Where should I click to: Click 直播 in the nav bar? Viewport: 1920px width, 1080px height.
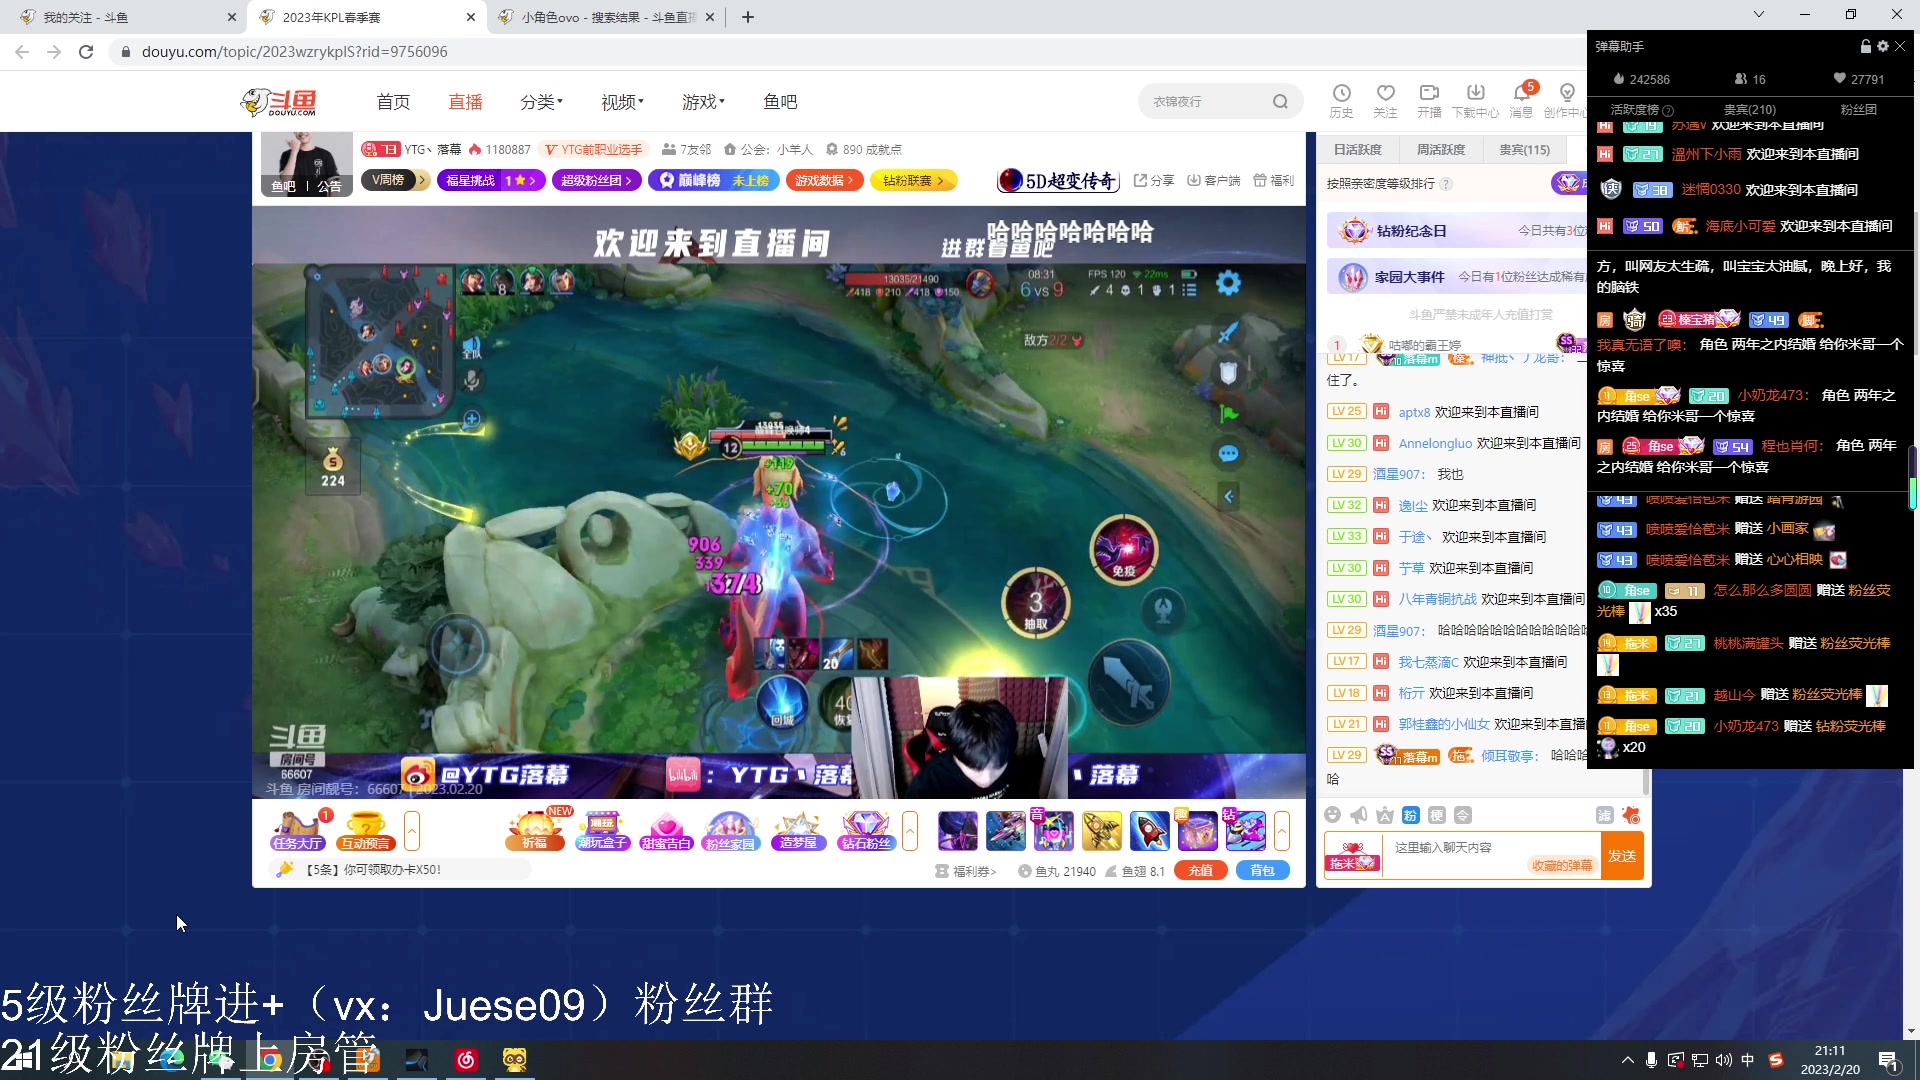(465, 102)
